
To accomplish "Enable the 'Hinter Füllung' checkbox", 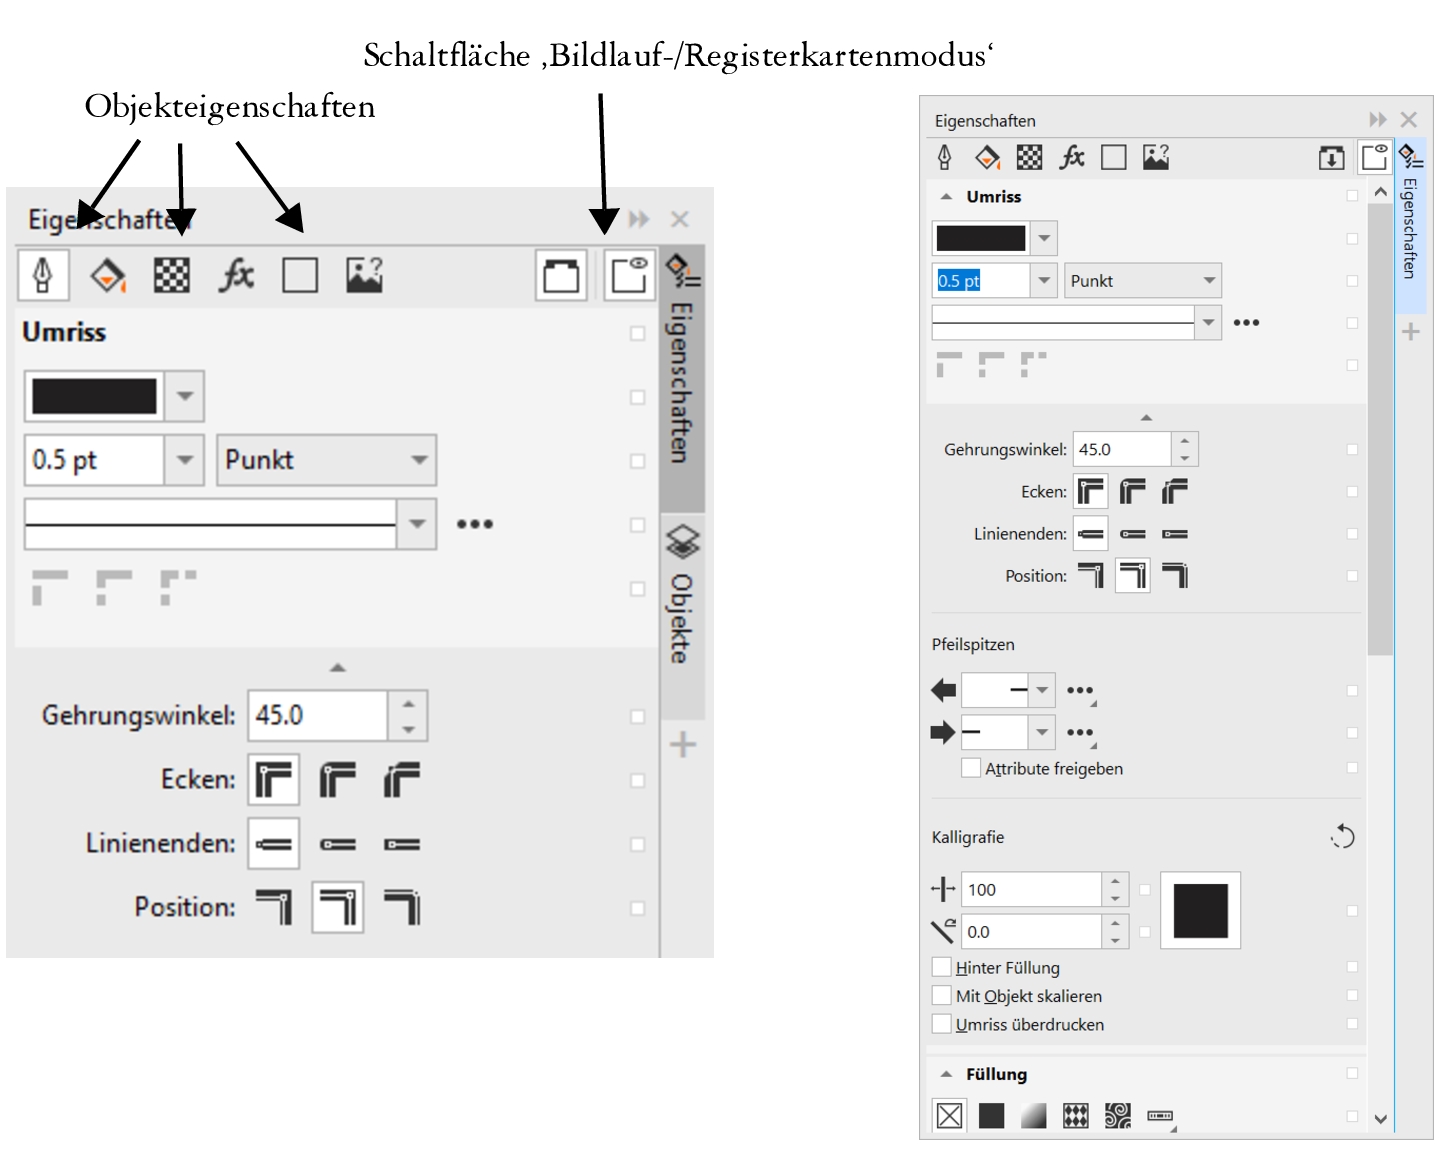I will [942, 967].
